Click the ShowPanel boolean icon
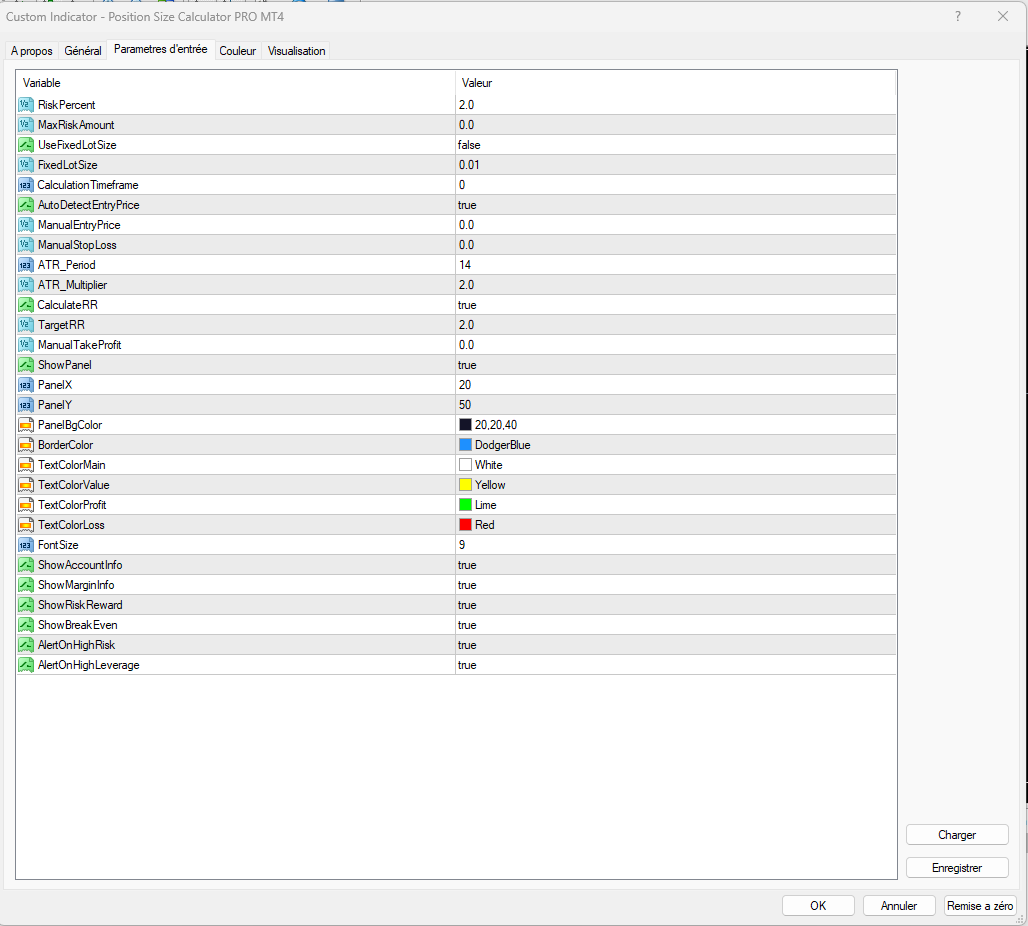Screen dimensions: 1028x926 click(x=26, y=365)
